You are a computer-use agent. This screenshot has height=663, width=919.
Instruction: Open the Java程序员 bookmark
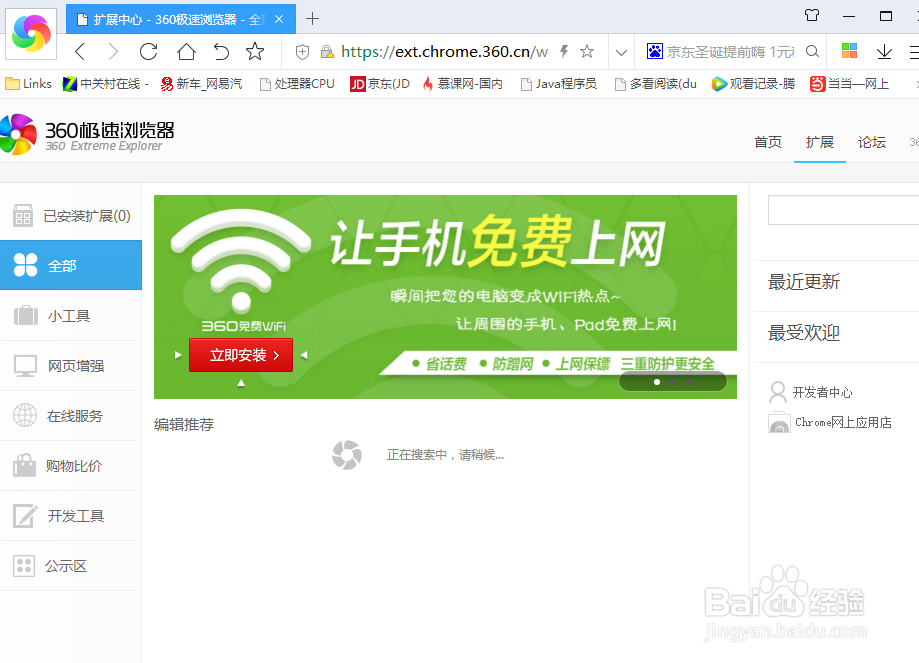[559, 84]
